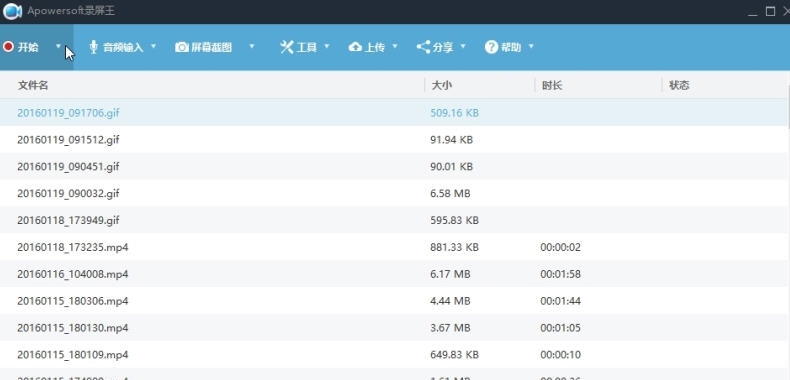790x380 pixels.
Task: Click the 开始 start button label
Action: coord(28,47)
